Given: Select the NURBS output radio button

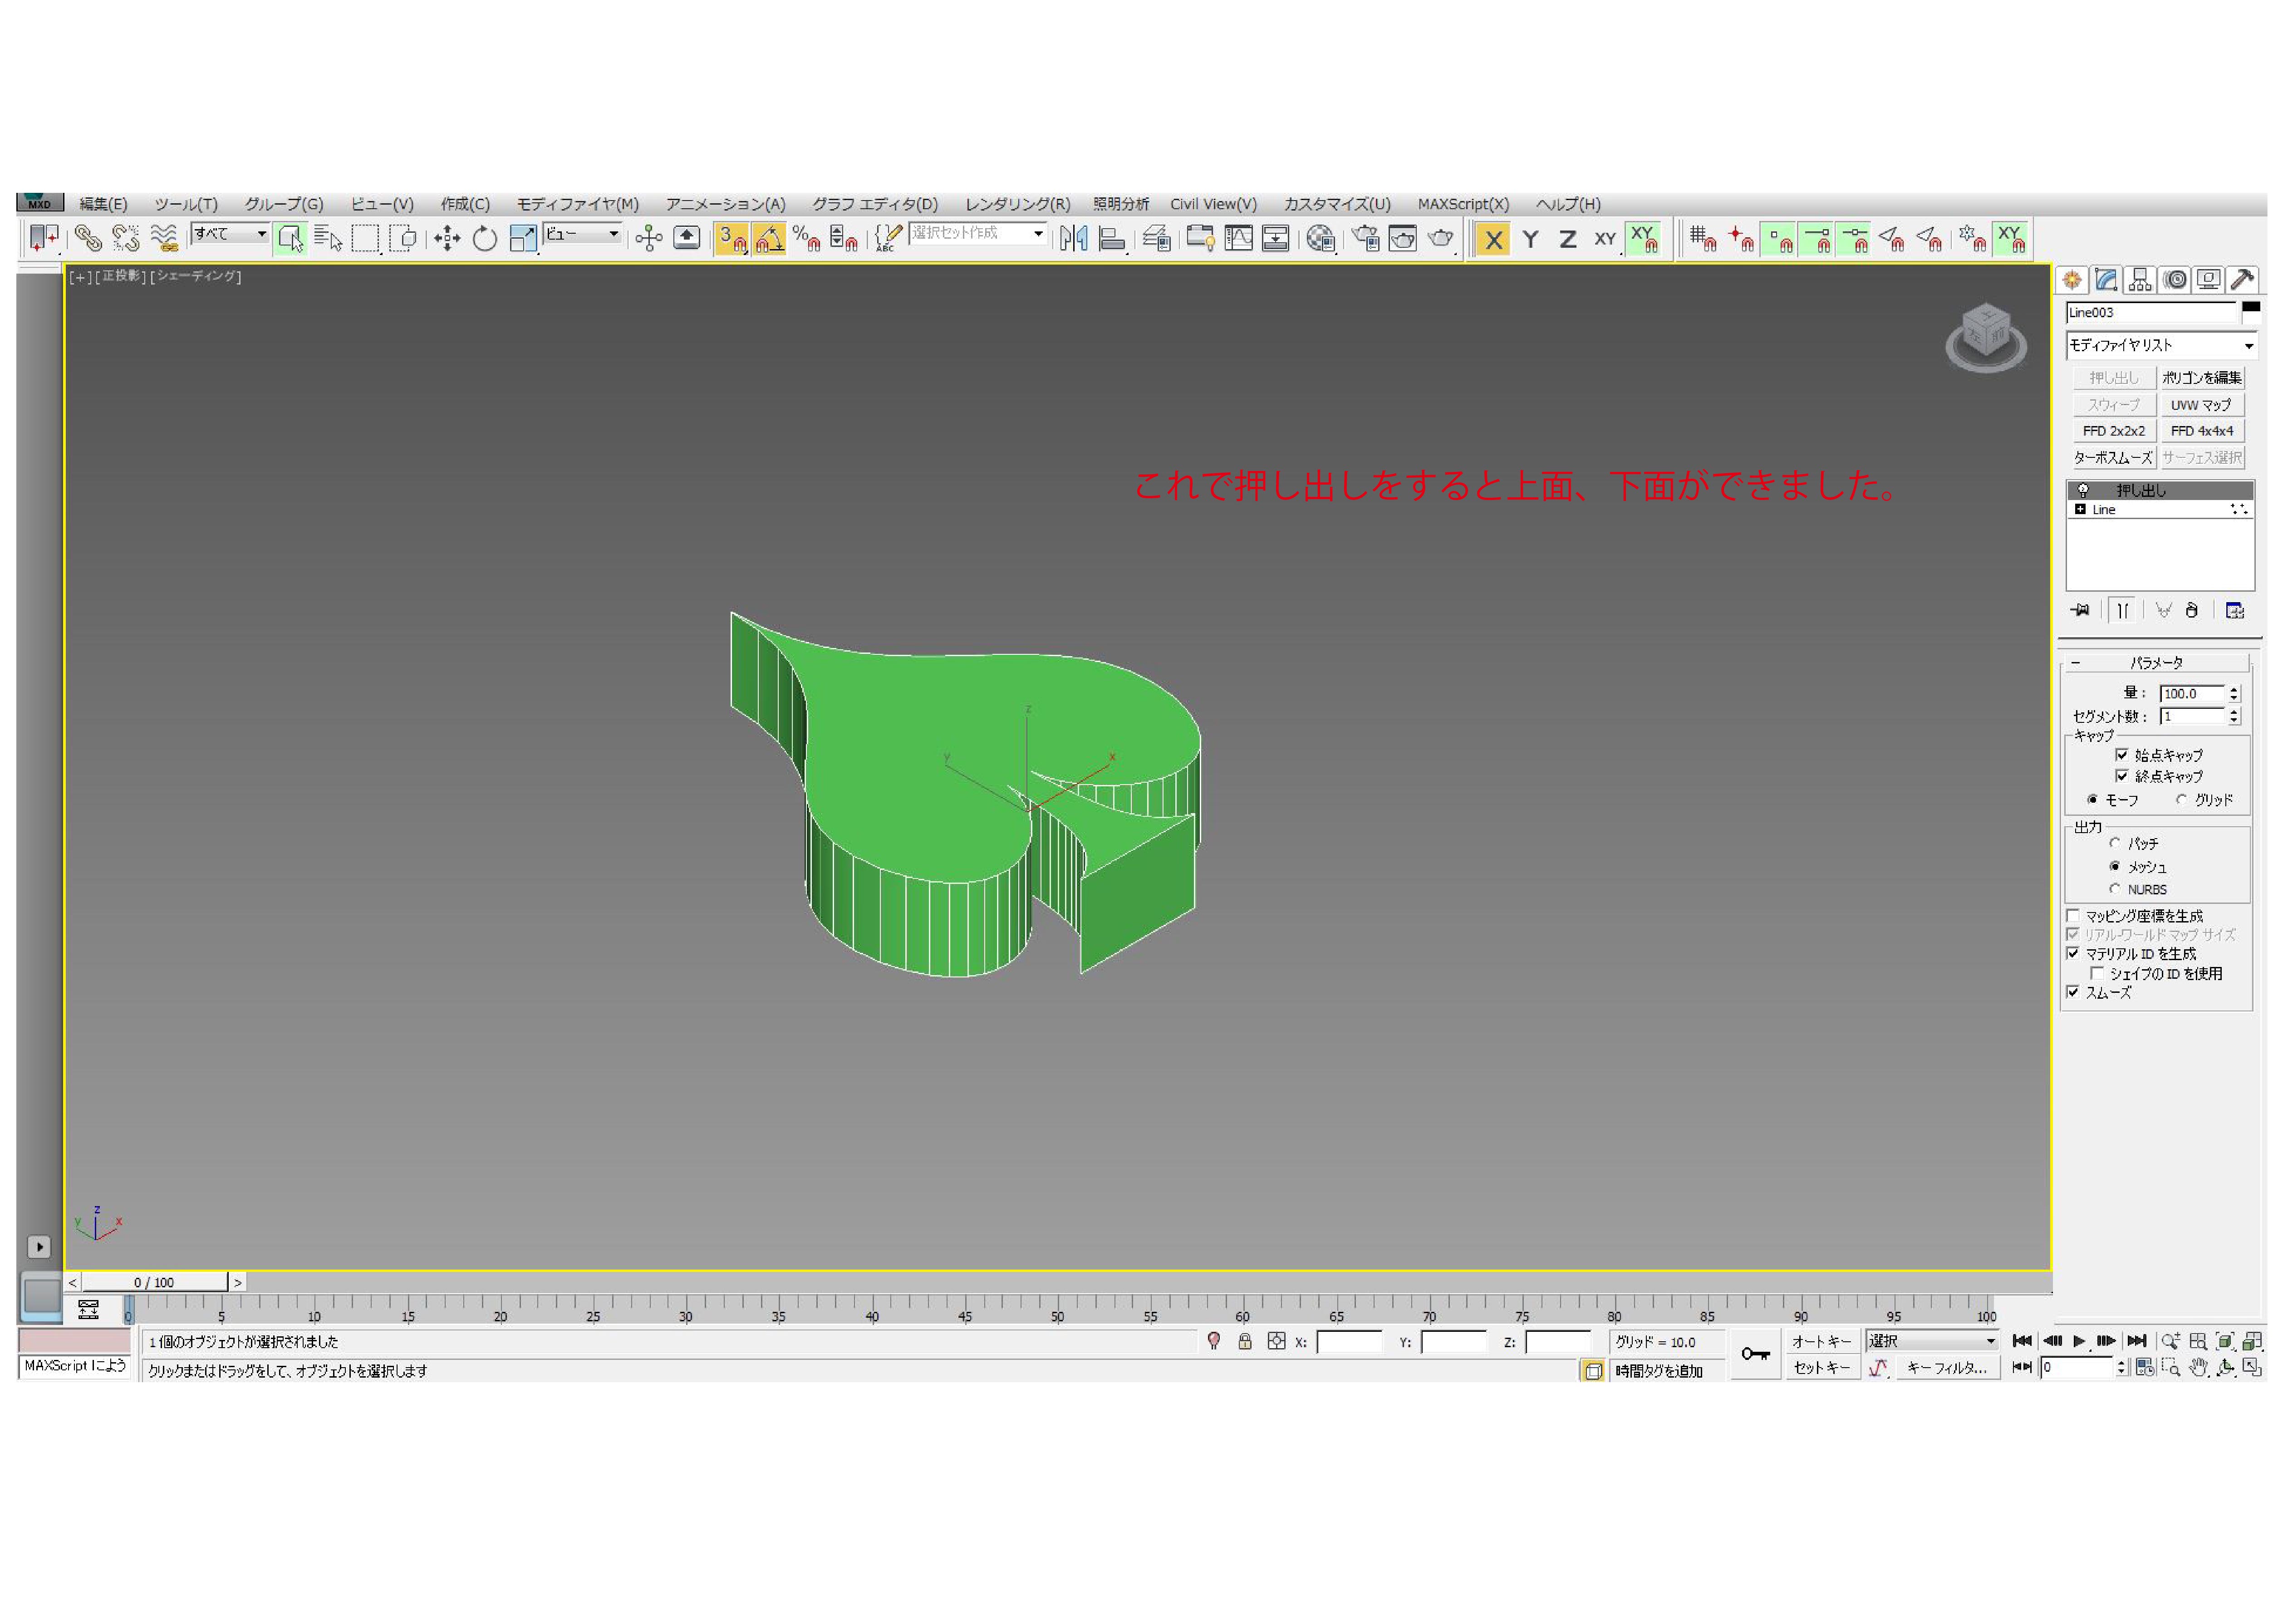Looking at the screenshot, I should (x=2114, y=889).
